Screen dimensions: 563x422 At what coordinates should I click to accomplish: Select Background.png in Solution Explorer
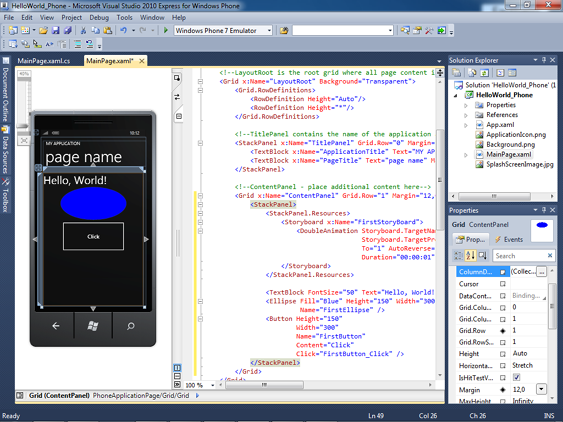coord(510,145)
